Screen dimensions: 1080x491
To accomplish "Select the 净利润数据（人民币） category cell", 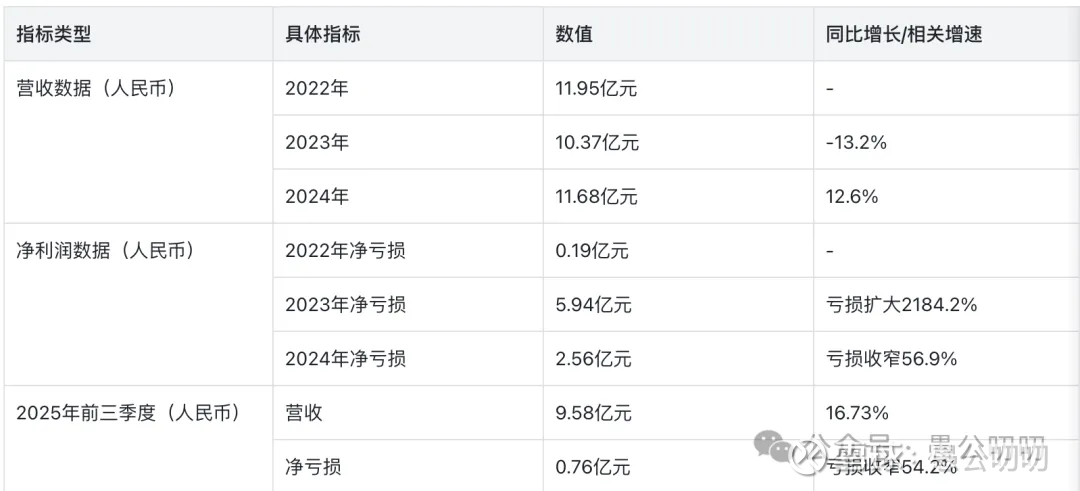I will point(106,250).
